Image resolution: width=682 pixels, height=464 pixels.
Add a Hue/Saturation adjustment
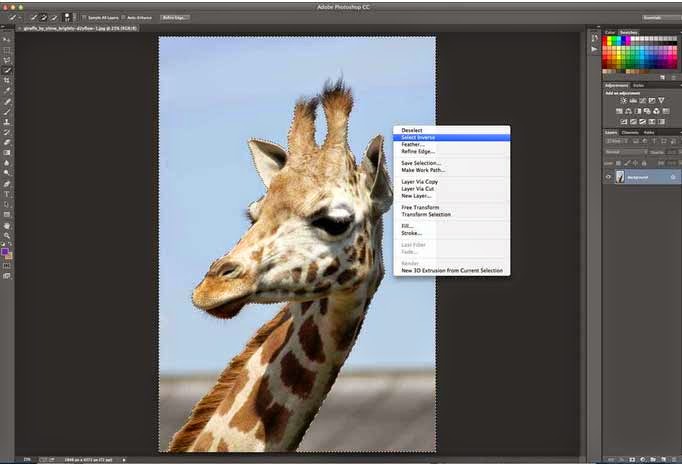(x=619, y=111)
